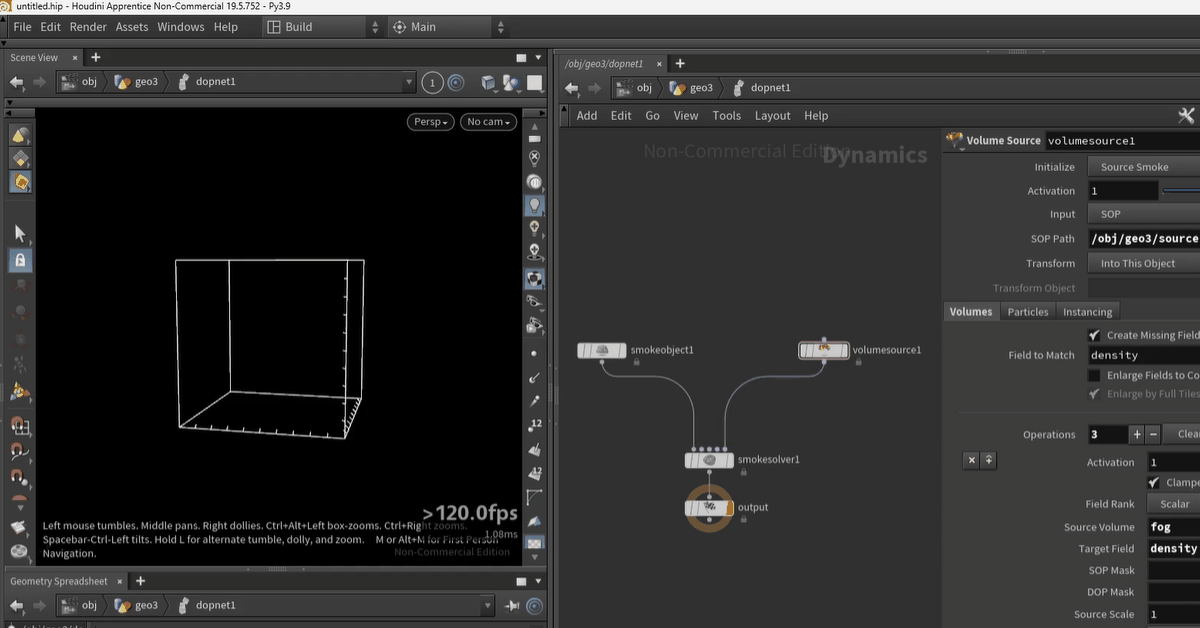
Task: Click the wrench icon in network editor
Action: (1187, 115)
